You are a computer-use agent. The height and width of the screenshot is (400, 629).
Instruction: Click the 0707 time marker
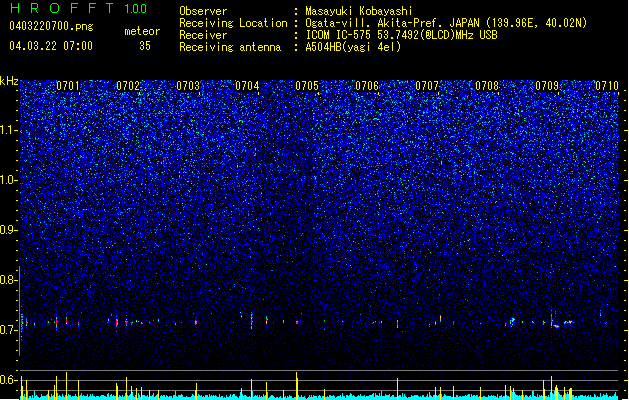click(427, 86)
